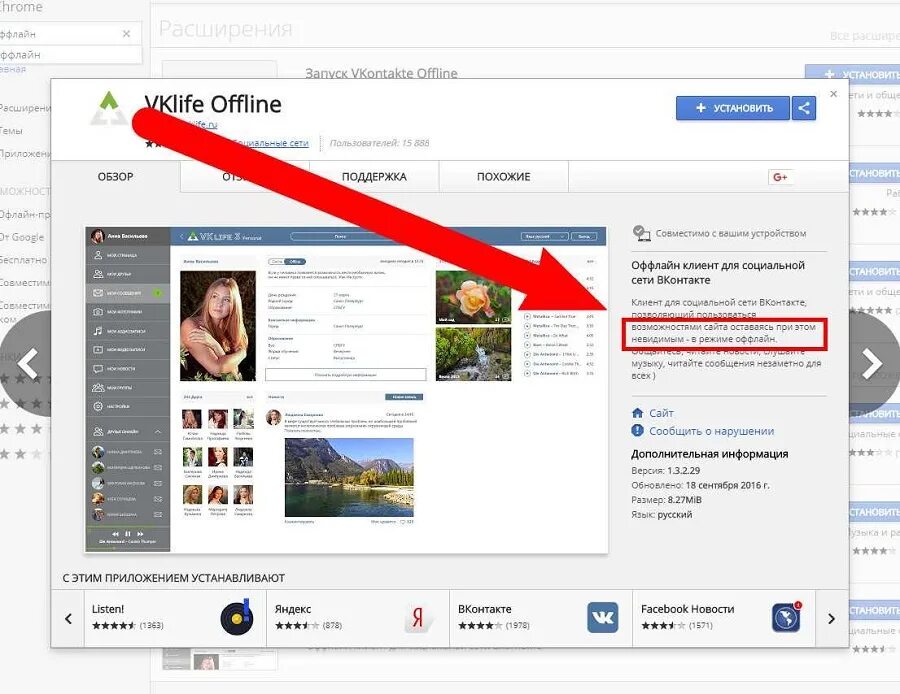This screenshot has height=694, width=900.
Task: Click the VKlife Offline title
Action: pos(213,104)
